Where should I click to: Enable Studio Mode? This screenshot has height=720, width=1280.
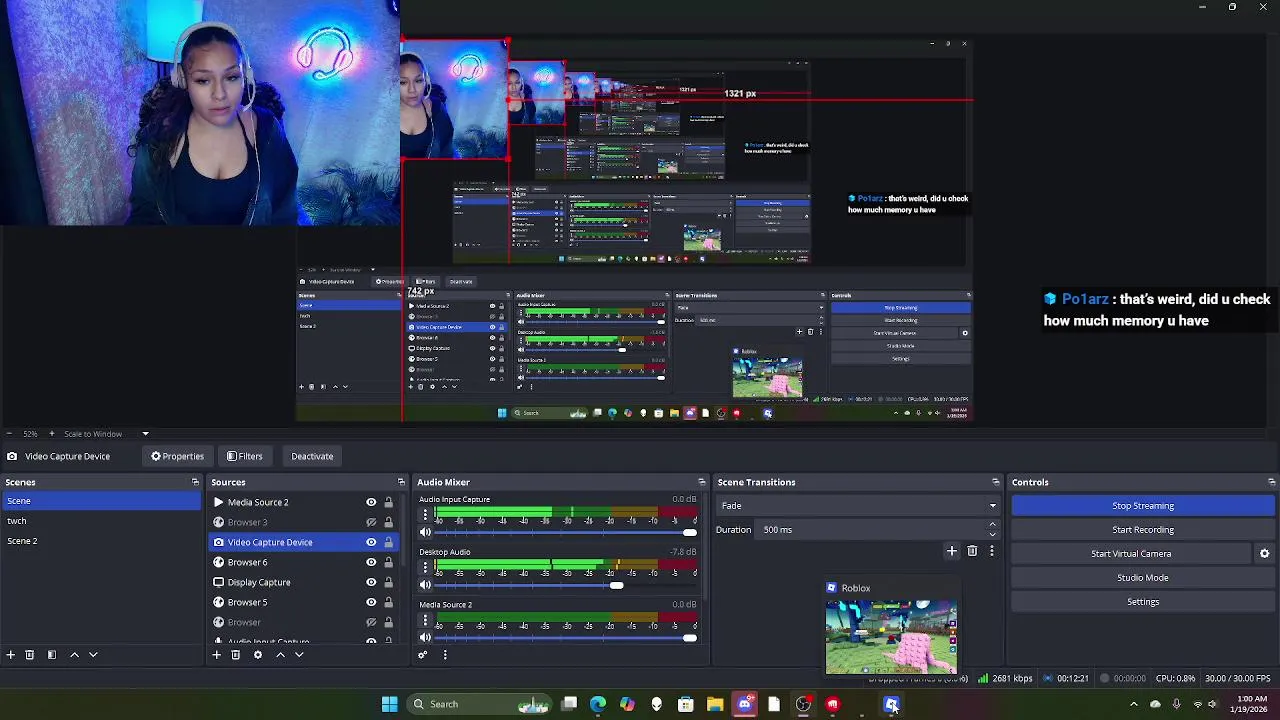click(x=1143, y=578)
